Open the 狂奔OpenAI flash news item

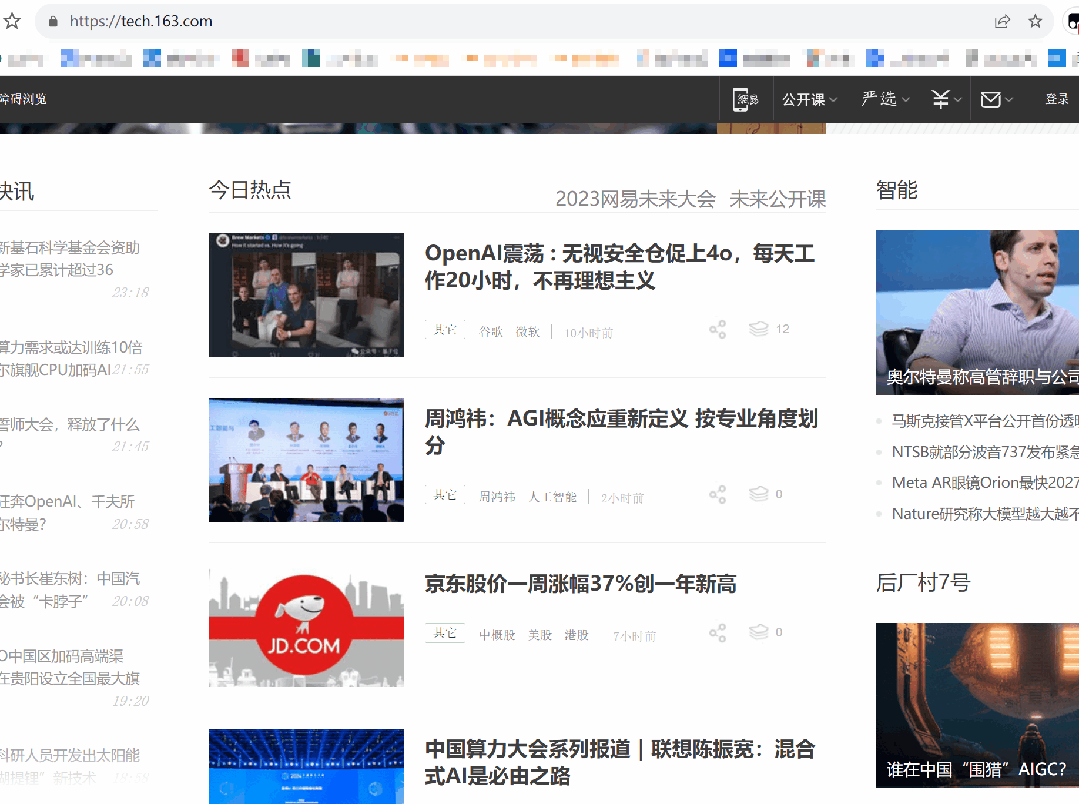[x=67, y=512]
